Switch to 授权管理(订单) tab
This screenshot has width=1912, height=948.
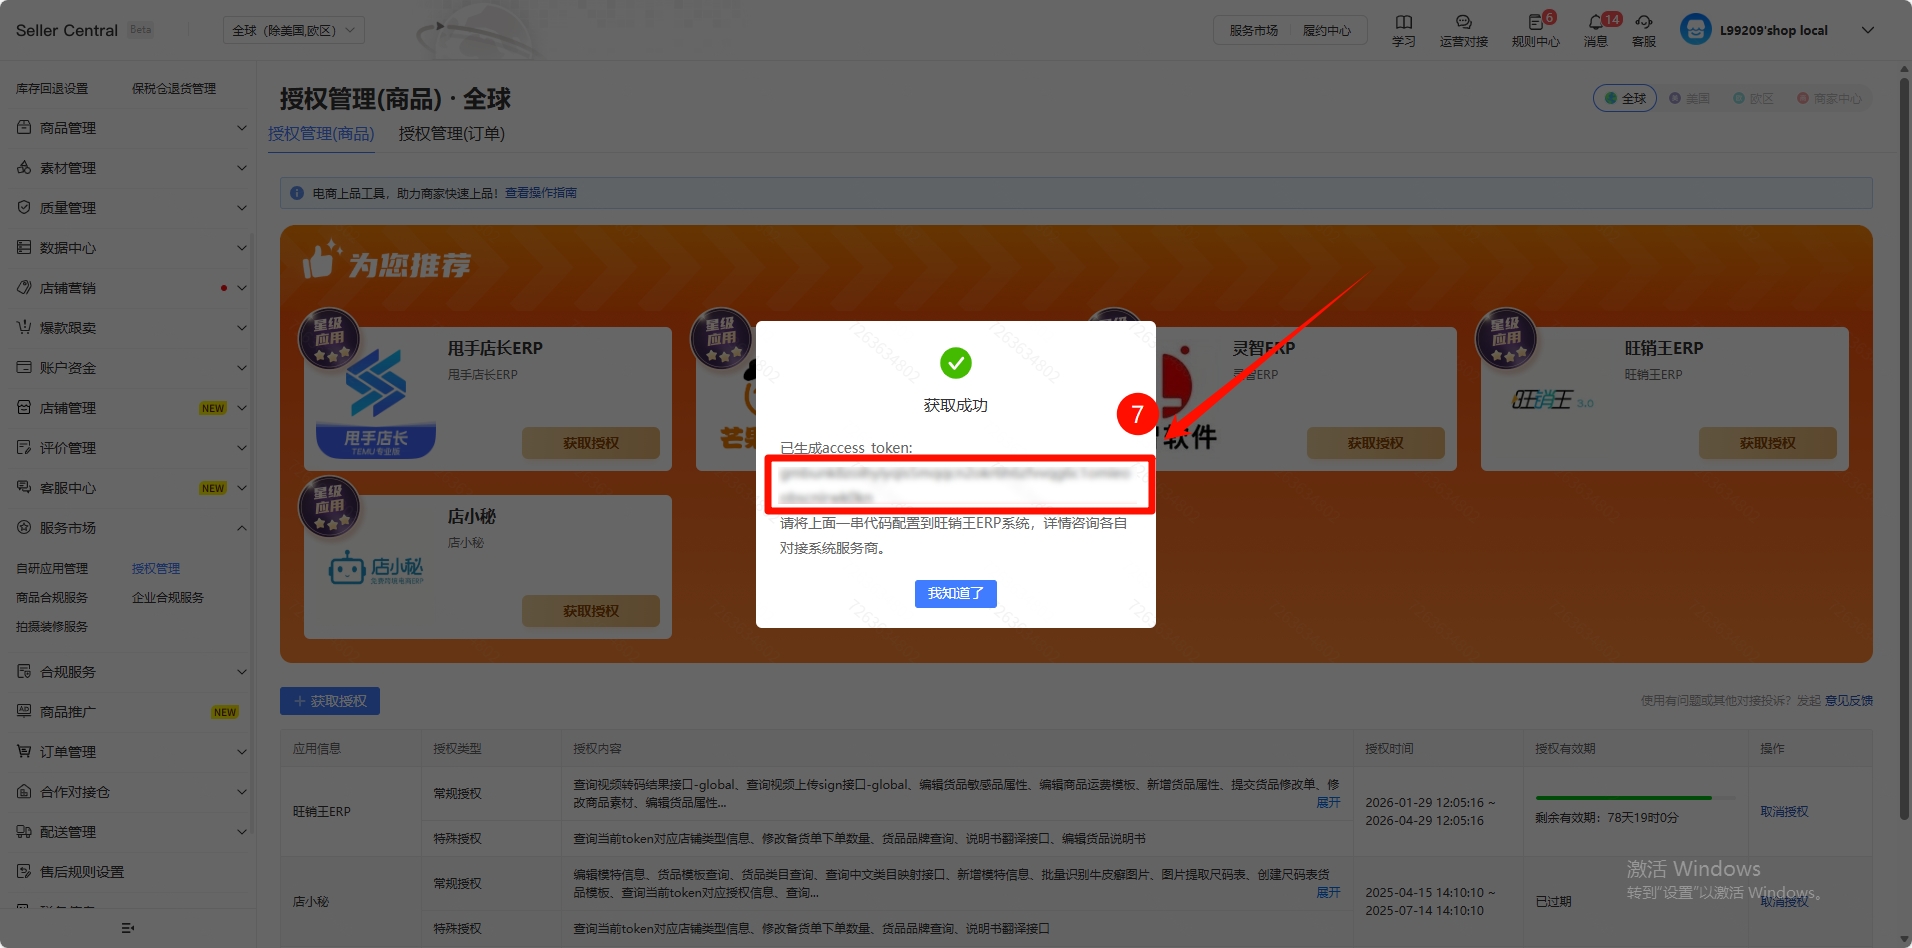click(451, 133)
